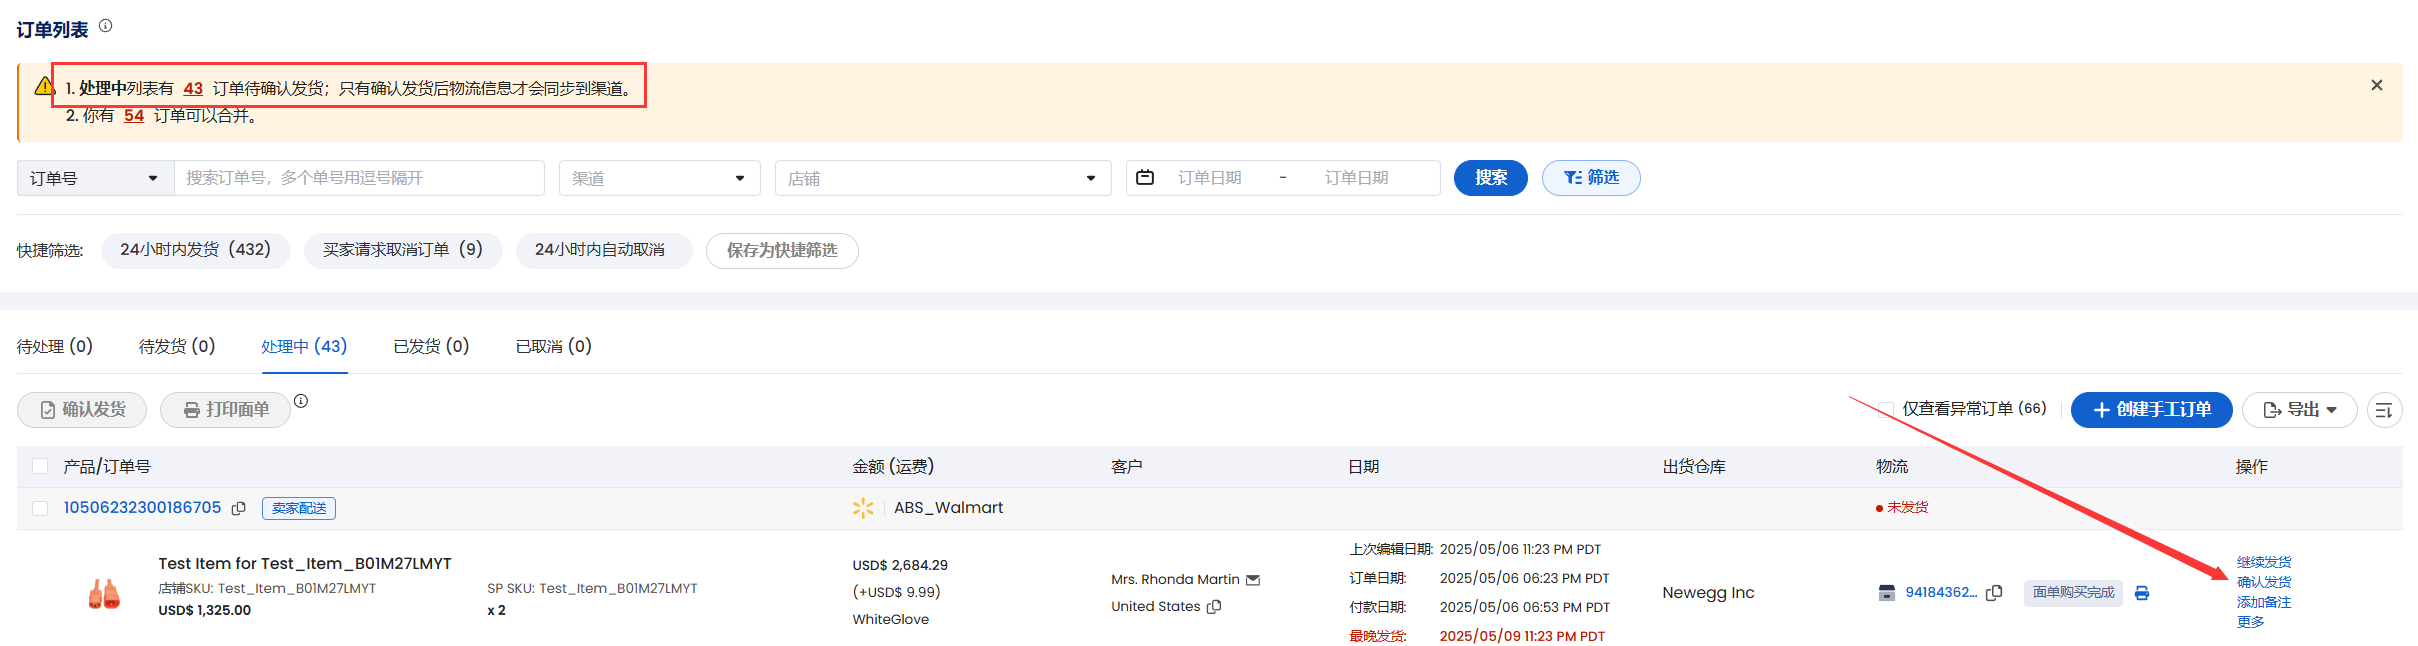Screen dimensions: 2418x646
Task: Click the 搜索 search button
Action: tap(1490, 178)
